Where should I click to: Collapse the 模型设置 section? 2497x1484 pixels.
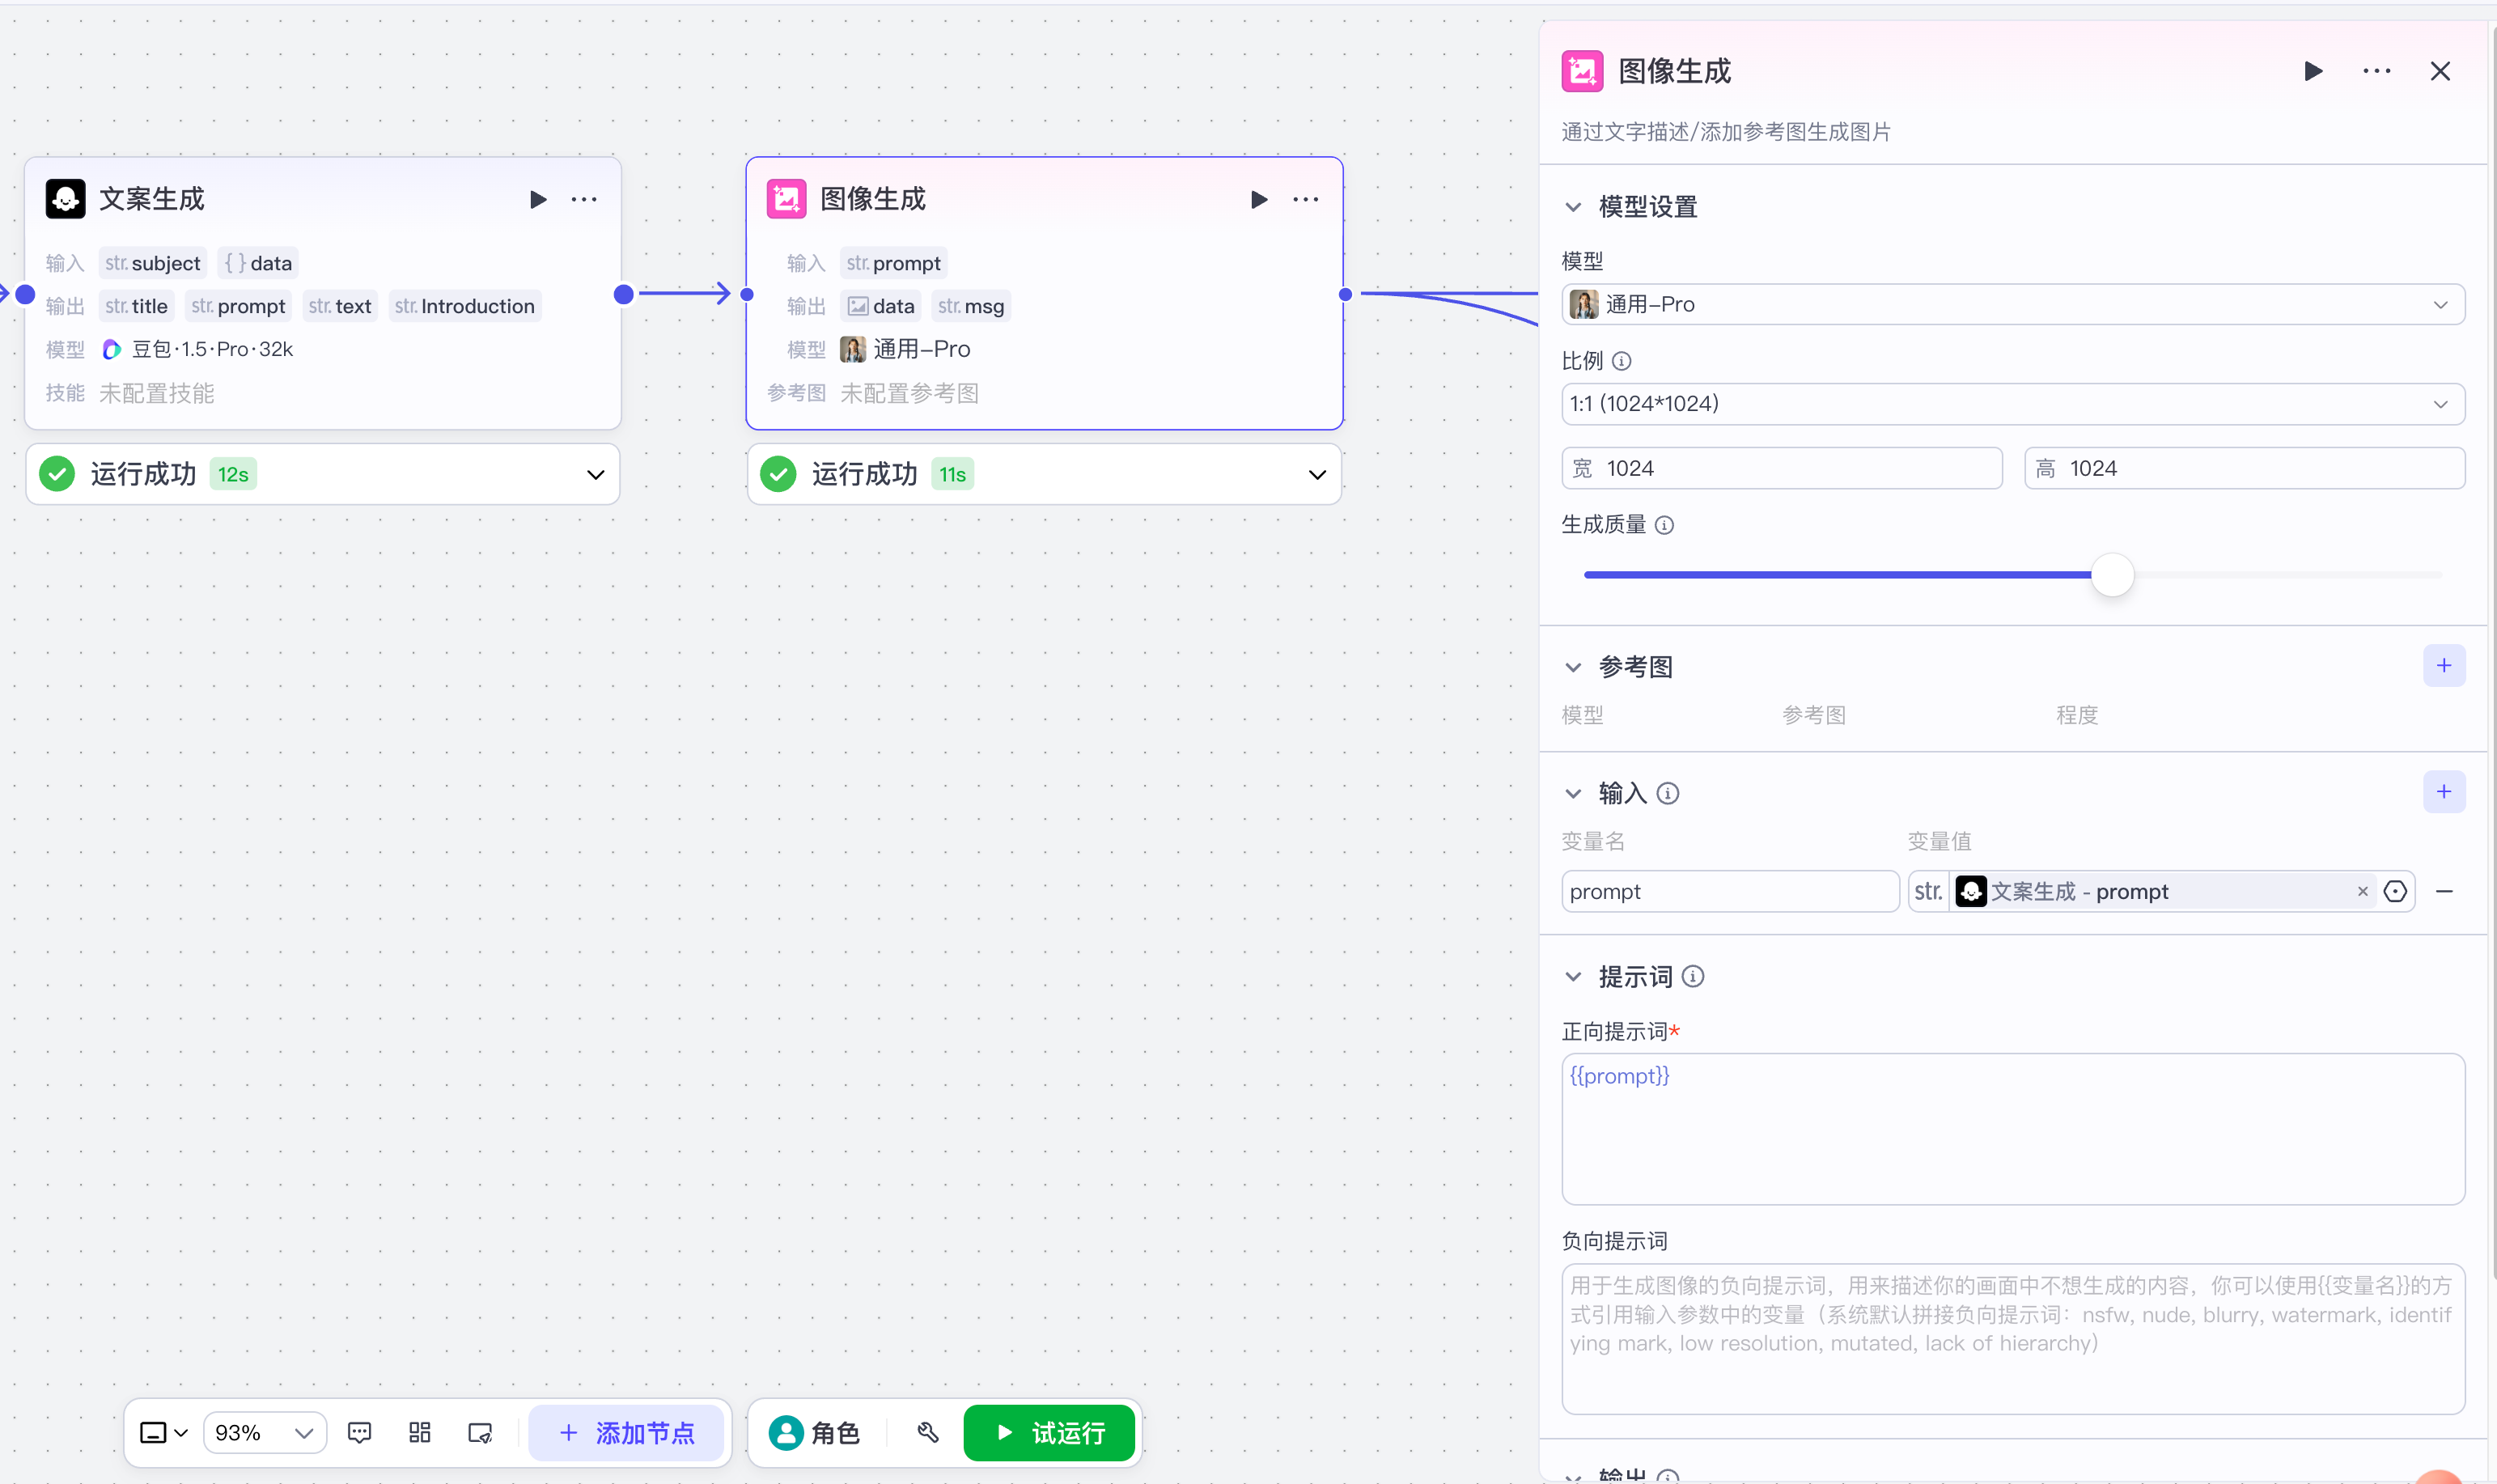(1573, 207)
